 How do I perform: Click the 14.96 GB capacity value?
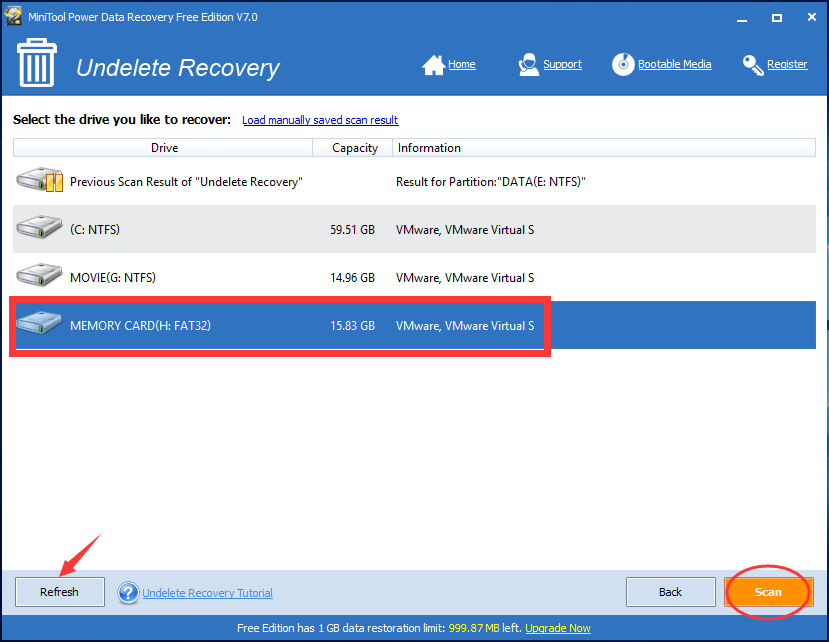click(x=352, y=278)
